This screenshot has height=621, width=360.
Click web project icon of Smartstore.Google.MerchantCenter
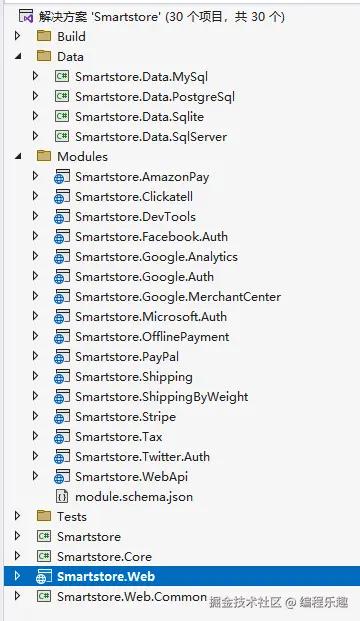pyautogui.click(x=62, y=297)
